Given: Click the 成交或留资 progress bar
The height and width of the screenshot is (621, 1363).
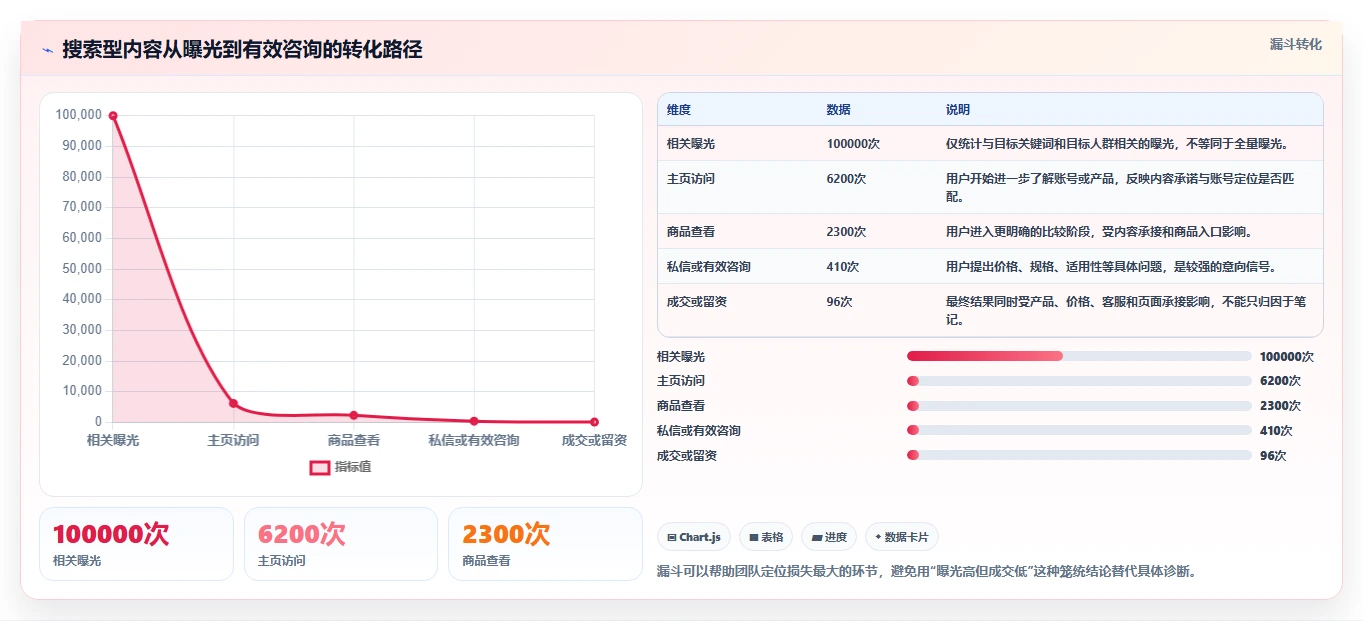Looking at the screenshot, I should coord(1079,455).
